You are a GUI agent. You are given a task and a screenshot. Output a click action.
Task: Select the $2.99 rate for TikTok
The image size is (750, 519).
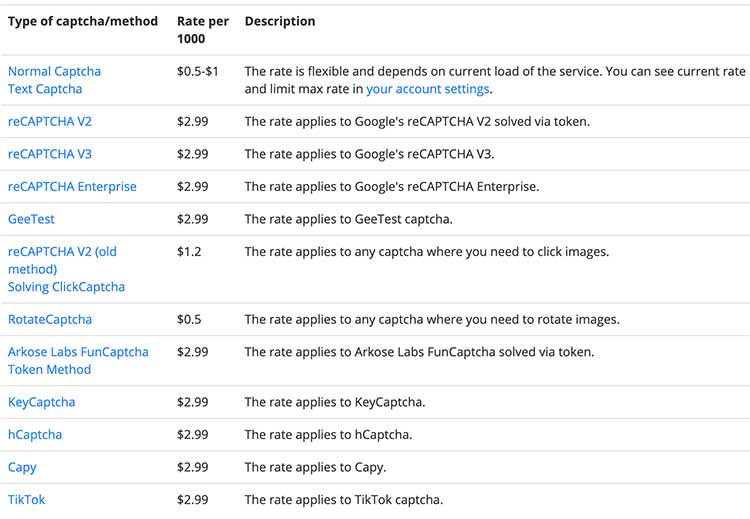pos(193,500)
